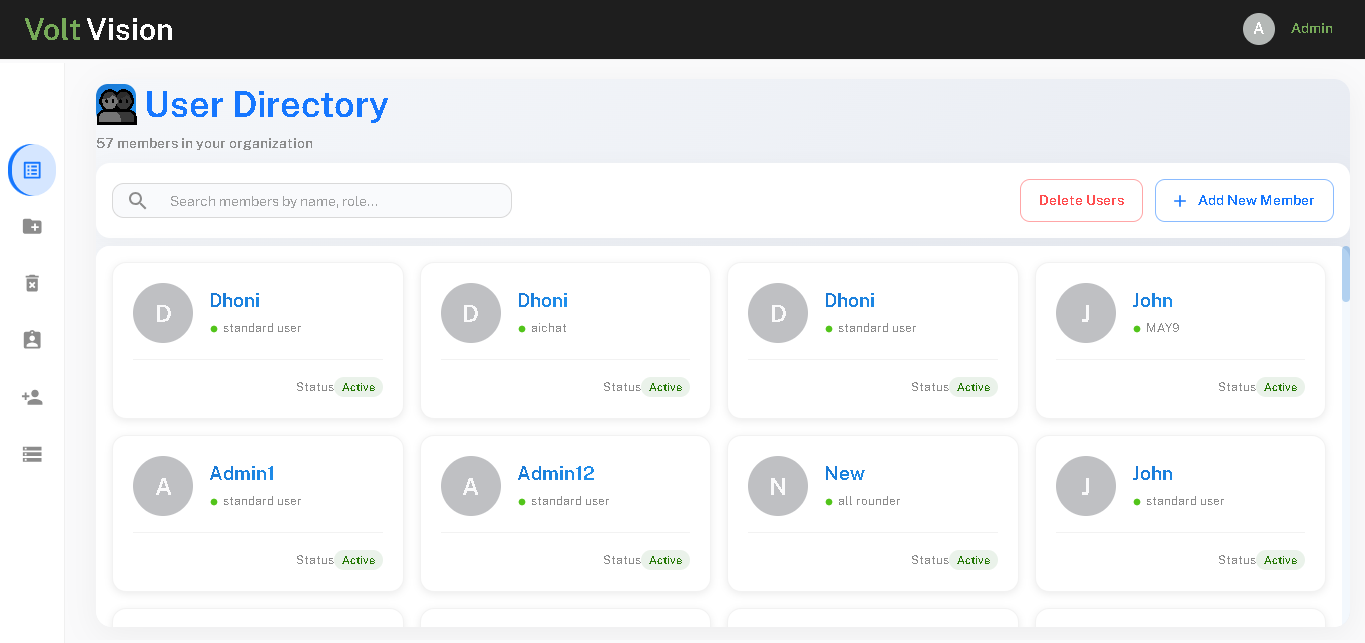Click the Add New Member button

(x=1244, y=200)
